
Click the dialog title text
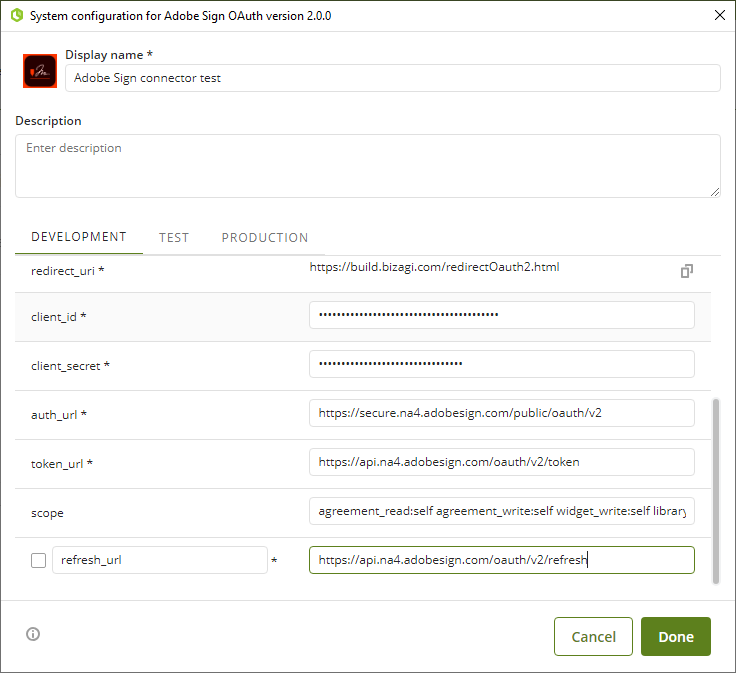180,15
